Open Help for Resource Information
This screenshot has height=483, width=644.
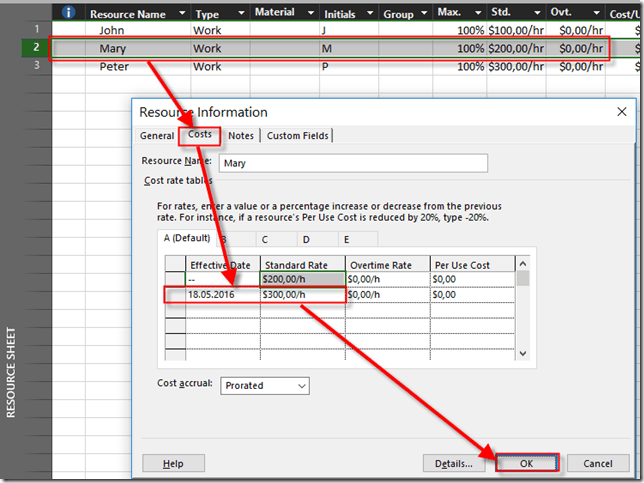173,463
